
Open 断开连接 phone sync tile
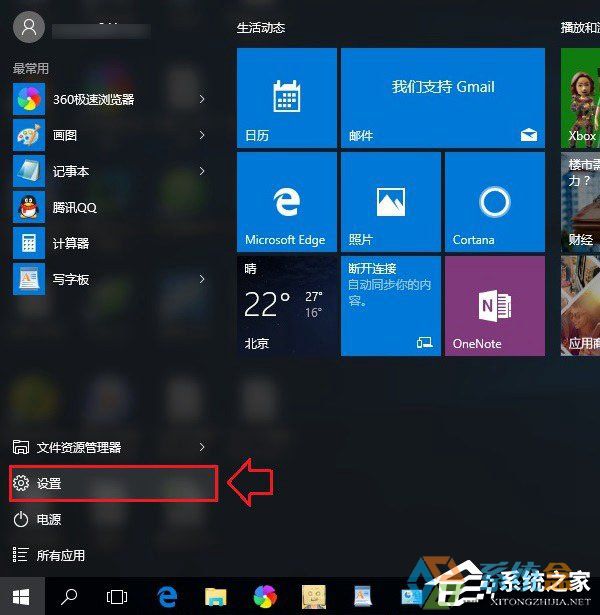pyautogui.click(x=391, y=306)
